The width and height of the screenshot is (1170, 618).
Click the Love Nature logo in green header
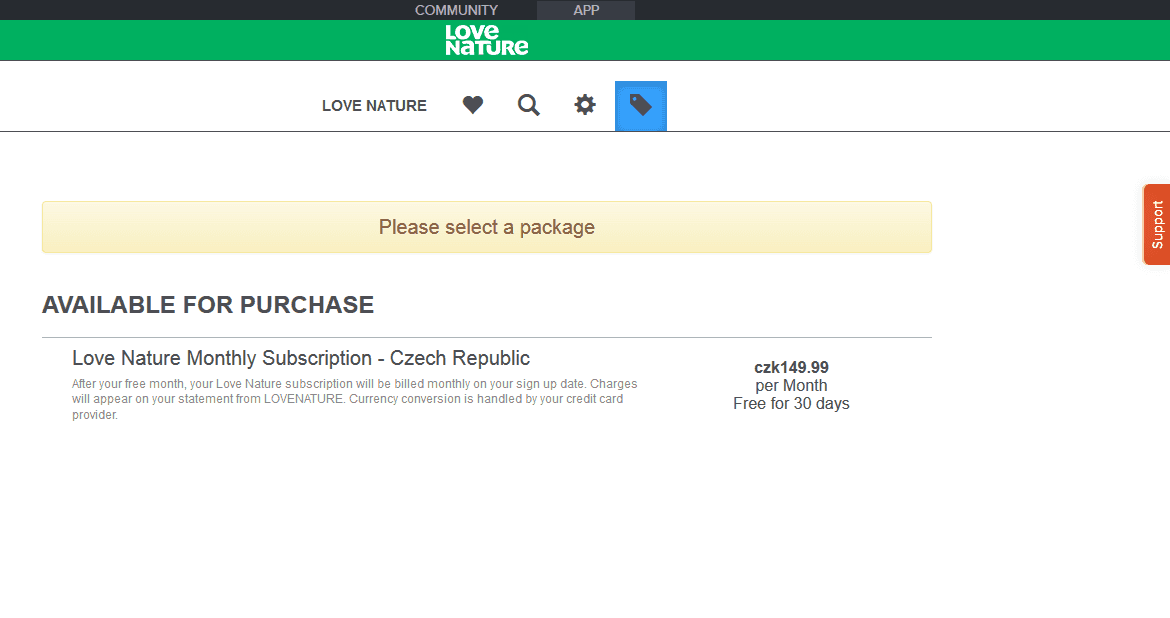point(487,40)
